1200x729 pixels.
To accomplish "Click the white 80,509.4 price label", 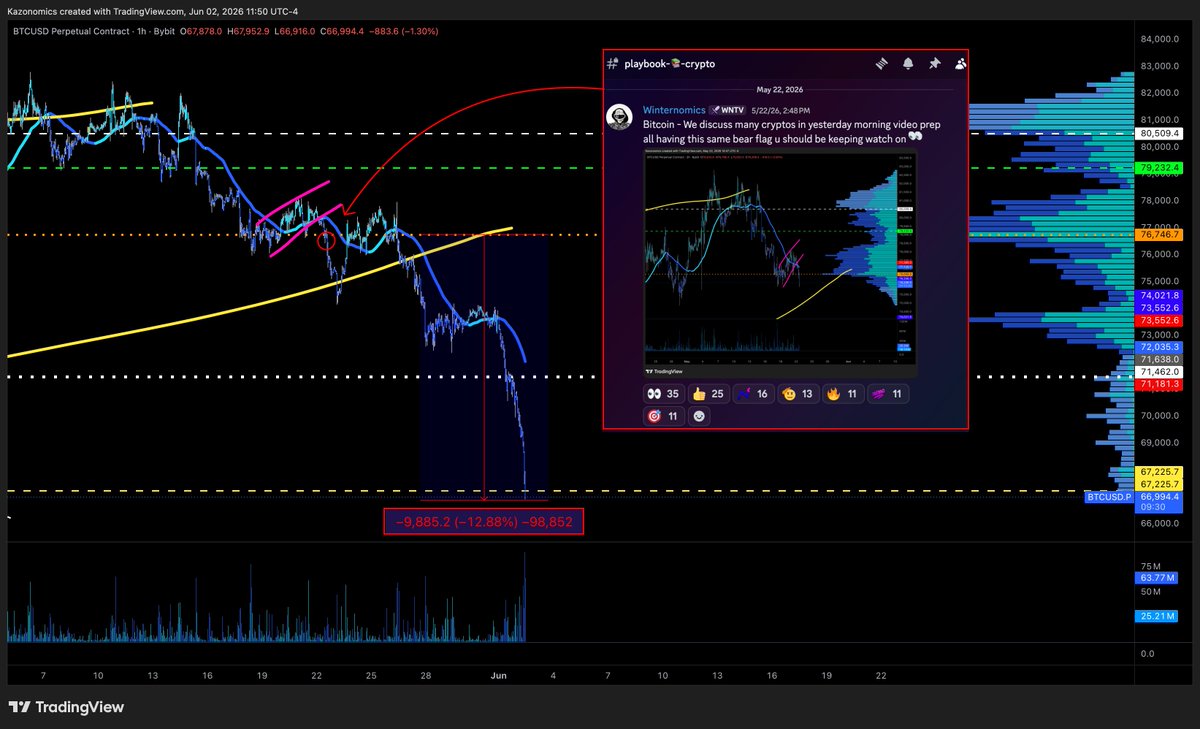I will pos(1160,133).
